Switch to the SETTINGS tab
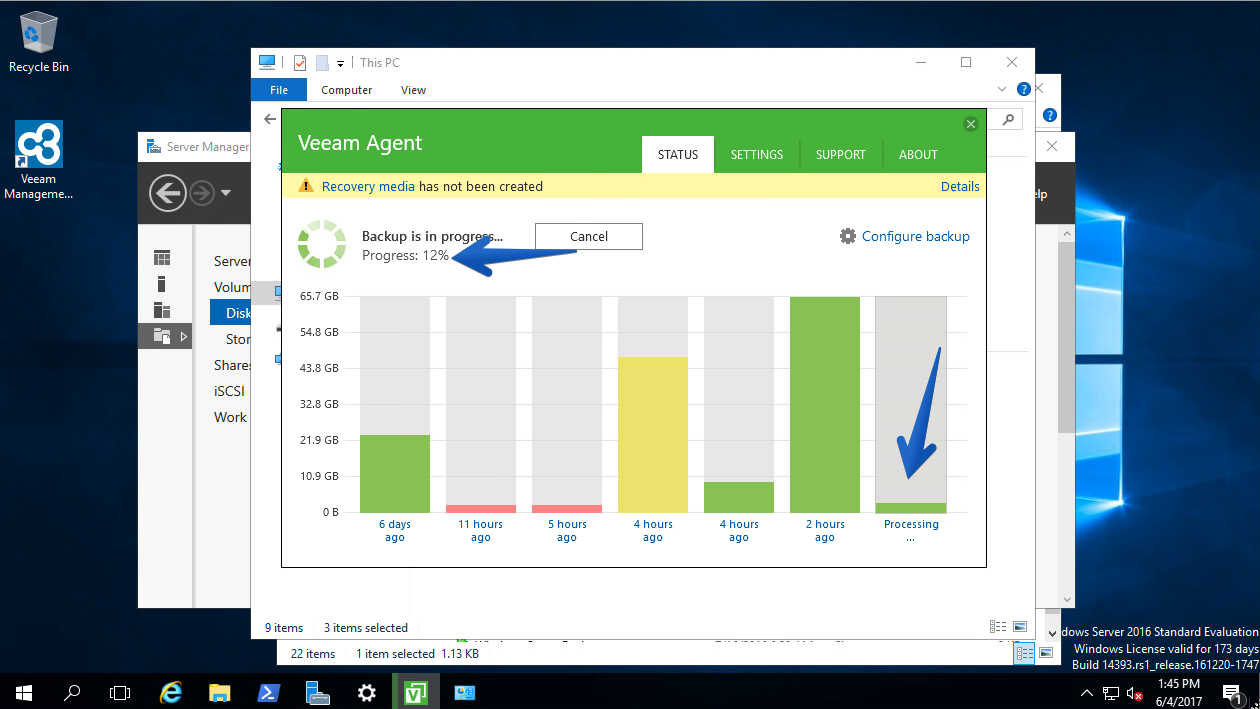 [757, 154]
